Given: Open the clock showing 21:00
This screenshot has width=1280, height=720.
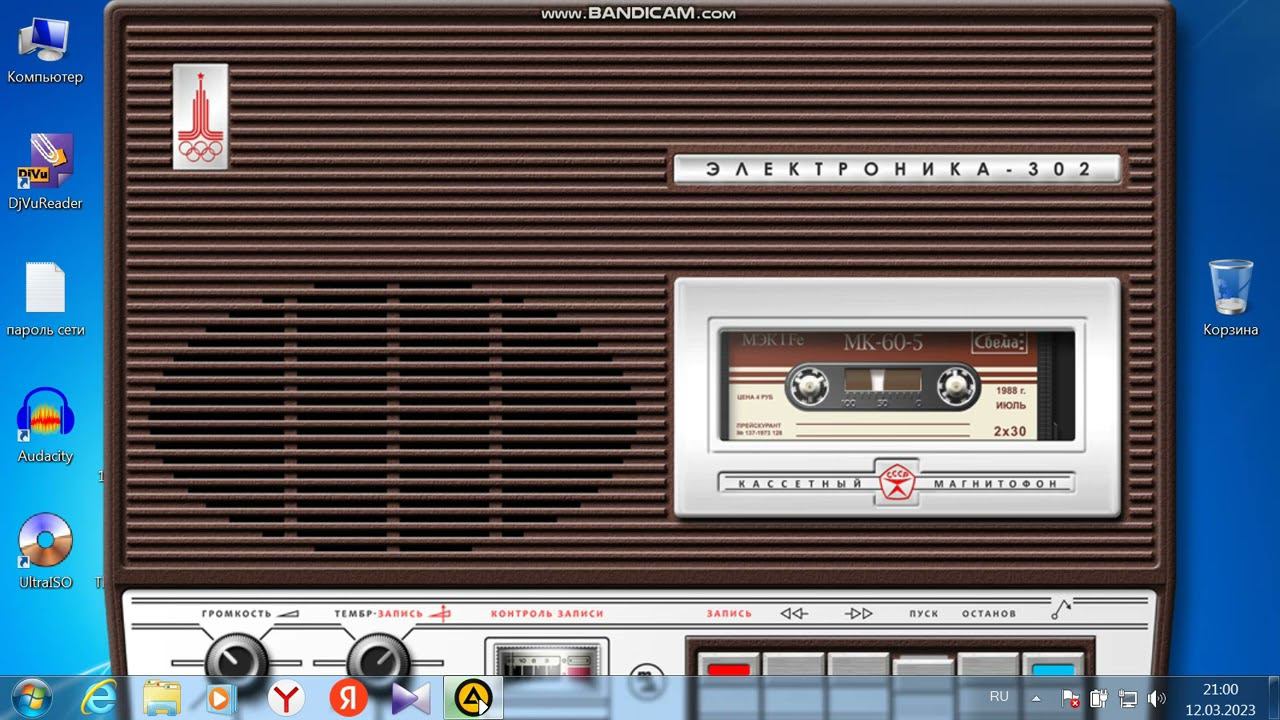Looking at the screenshot, I should tap(1220, 698).
